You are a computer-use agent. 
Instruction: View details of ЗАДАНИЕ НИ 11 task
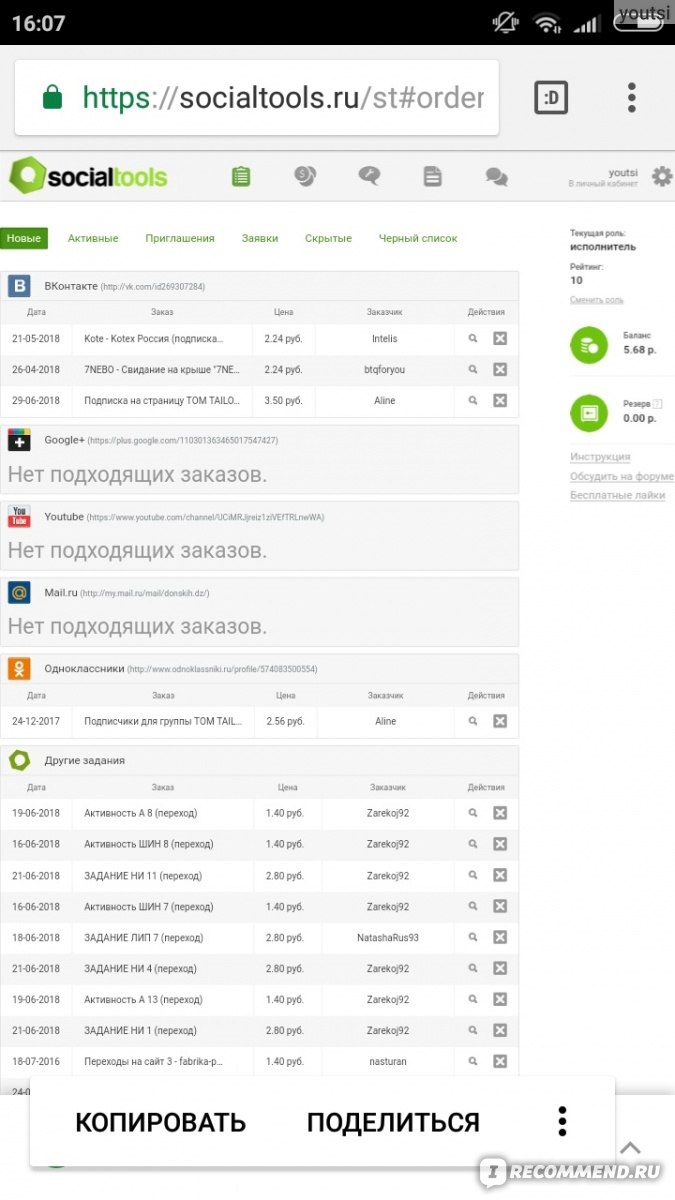point(473,875)
